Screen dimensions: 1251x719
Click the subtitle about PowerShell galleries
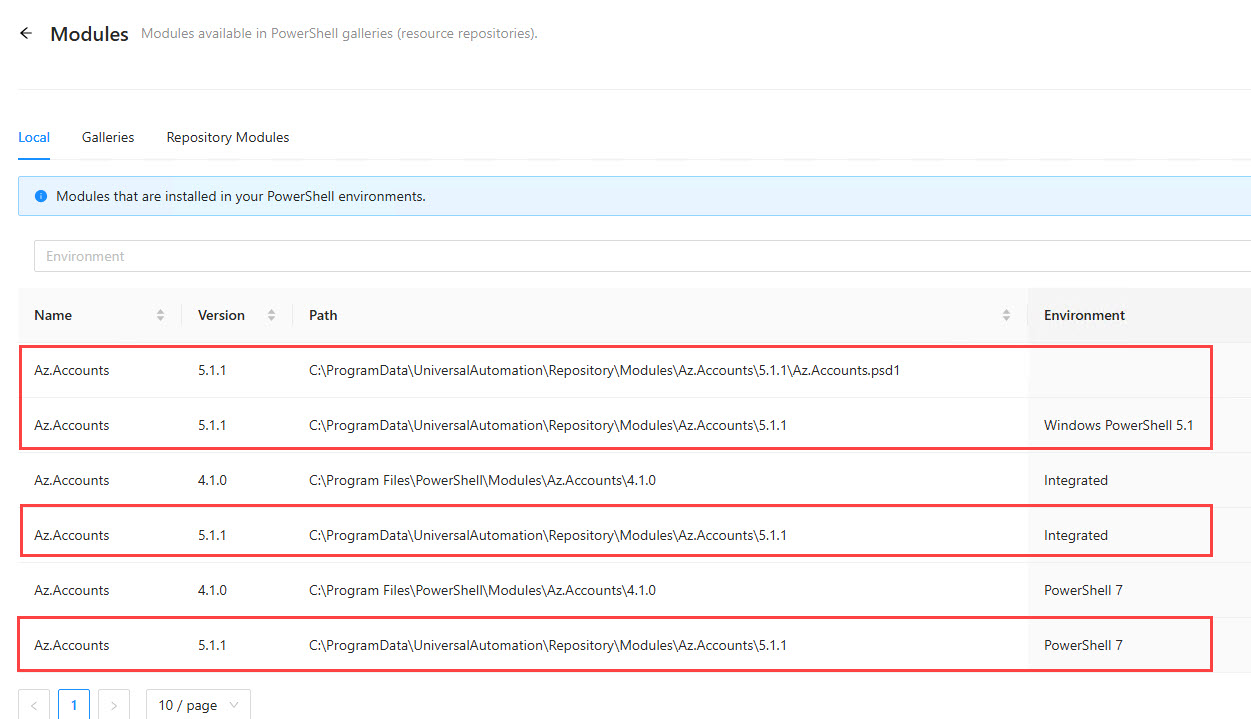pyautogui.click(x=339, y=33)
